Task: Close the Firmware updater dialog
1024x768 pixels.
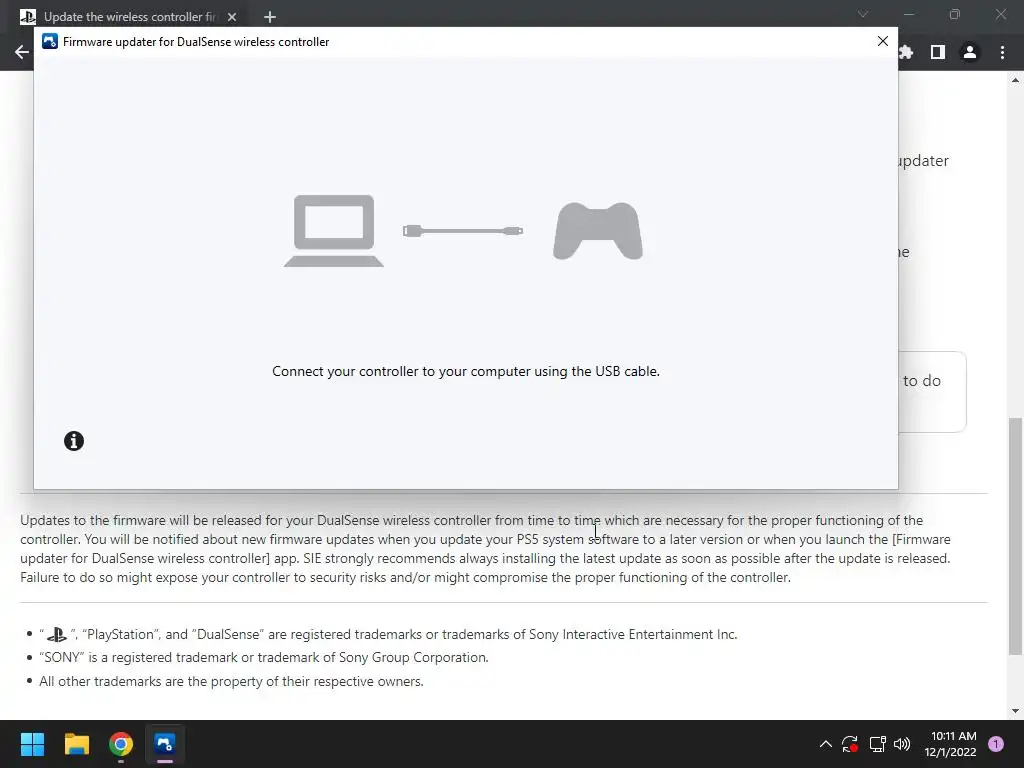Action: pyautogui.click(x=882, y=41)
